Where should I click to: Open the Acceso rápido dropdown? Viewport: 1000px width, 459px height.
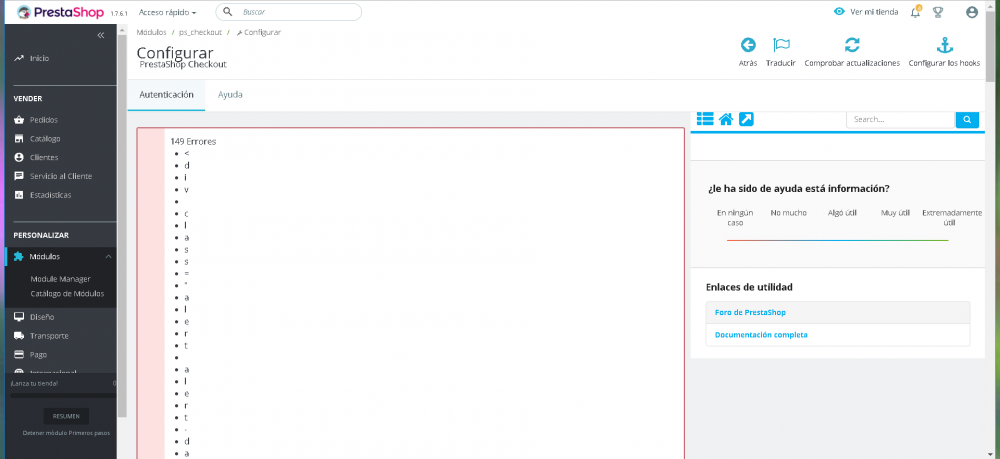pos(168,12)
